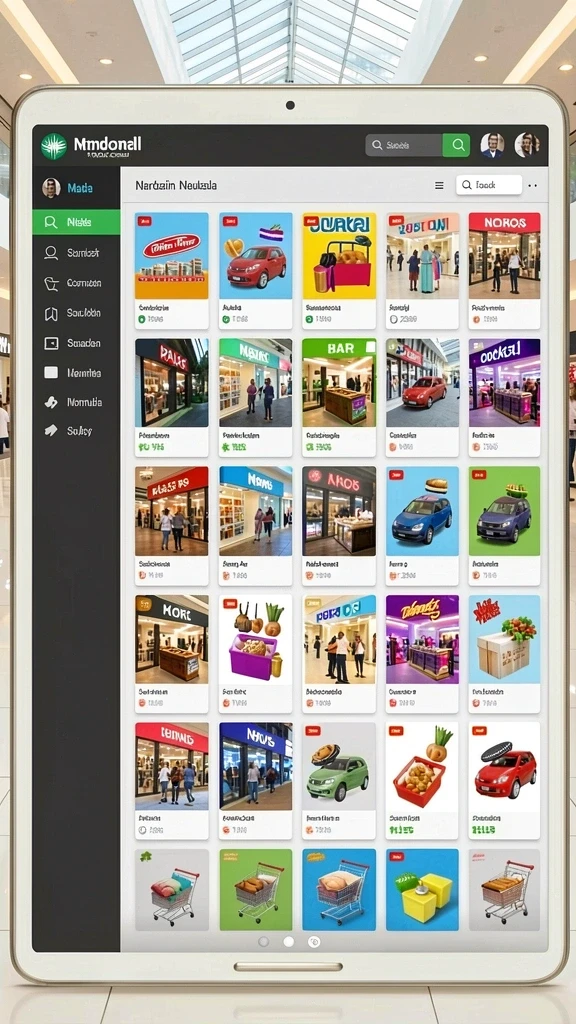Open the red-sign store card with running shoppers
Image resolution: width=576 pixels, height=1024 pixels.
click(x=172, y=780)
